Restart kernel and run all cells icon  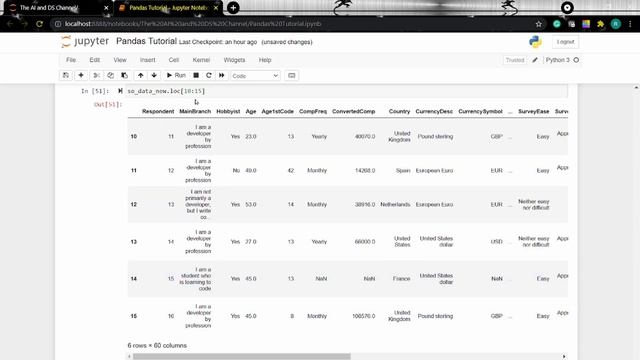pyautogui.click(x=222, y=76)
